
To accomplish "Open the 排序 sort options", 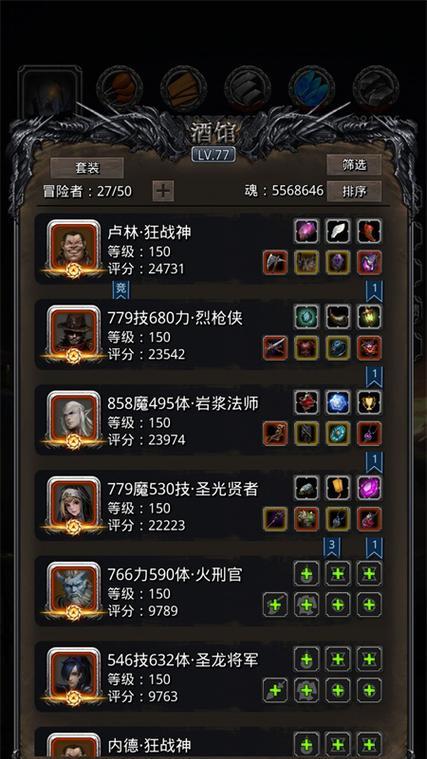I will click(x=354, y=191).
